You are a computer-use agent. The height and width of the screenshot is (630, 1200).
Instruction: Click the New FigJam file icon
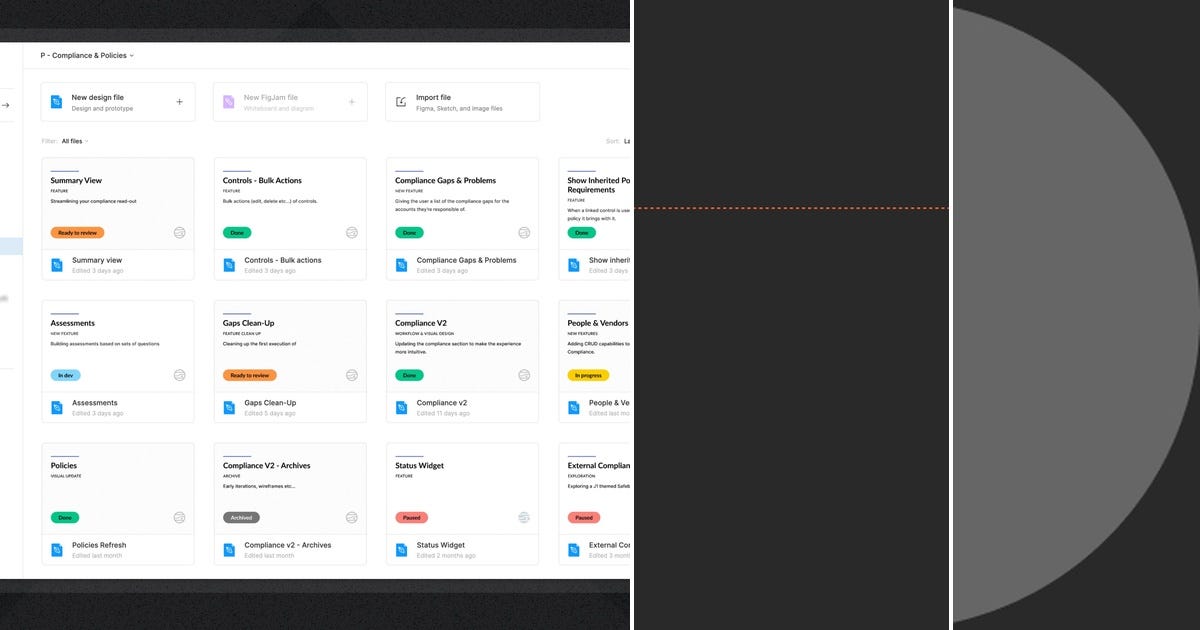pos(227,101)
